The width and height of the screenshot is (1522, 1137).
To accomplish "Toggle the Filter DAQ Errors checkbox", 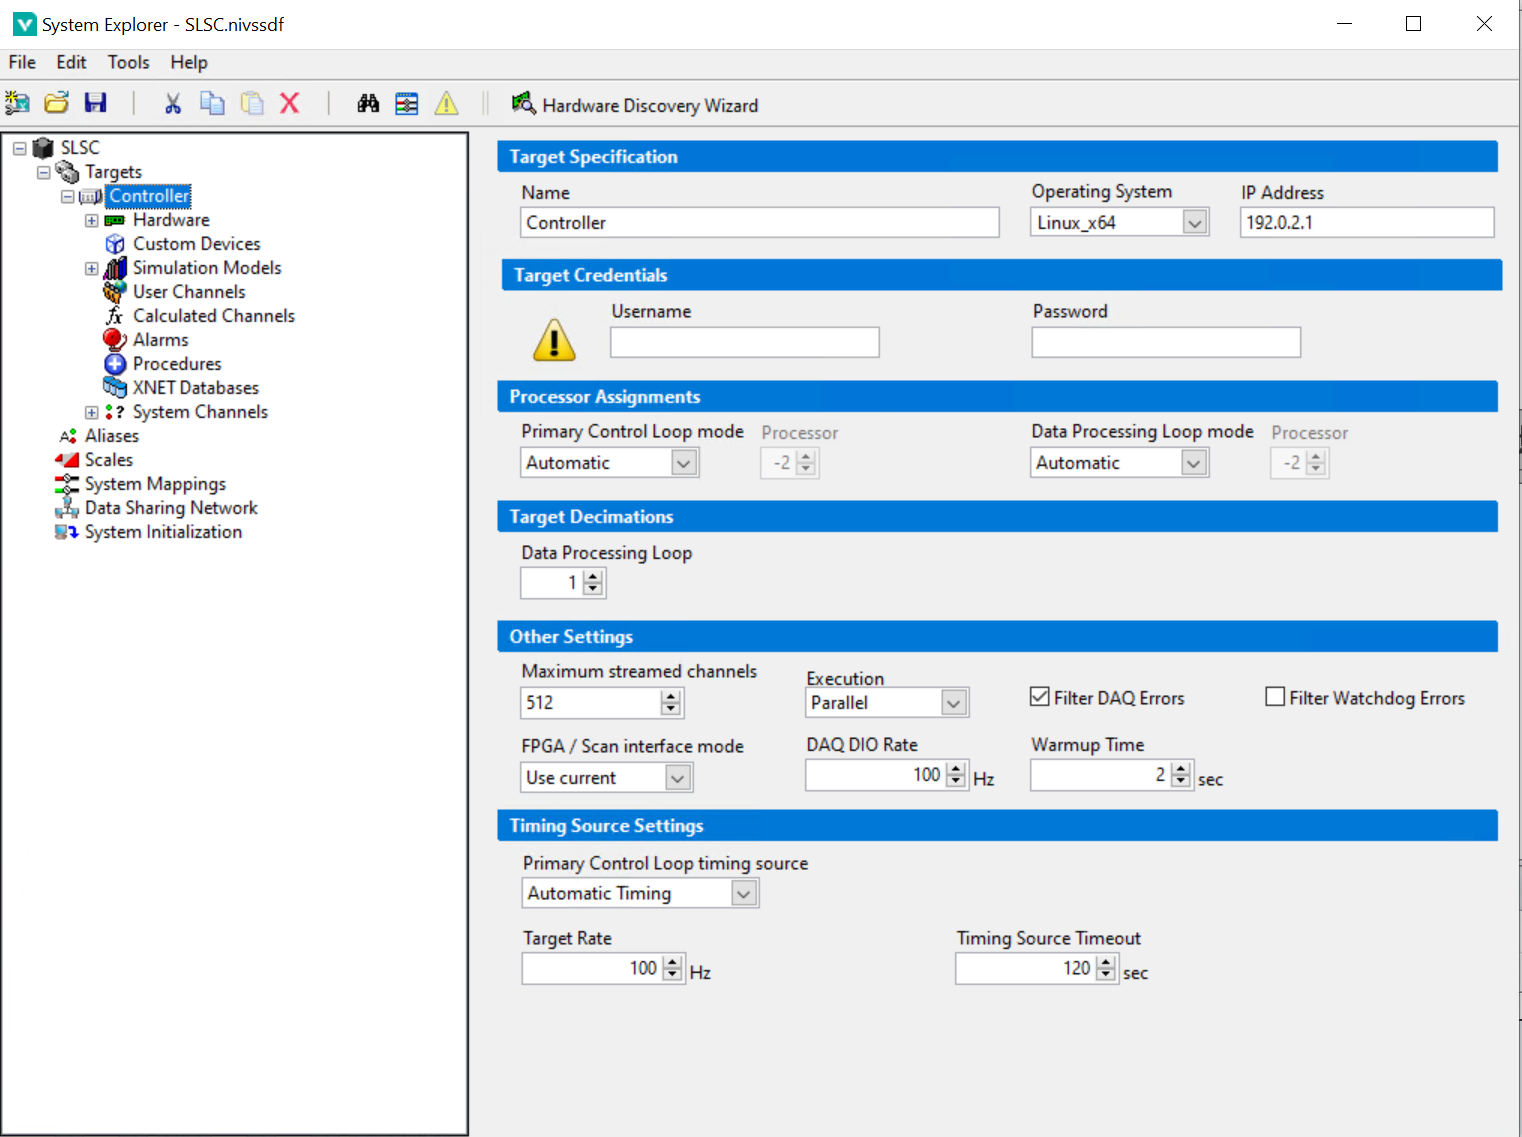I will coord(1040,697).
